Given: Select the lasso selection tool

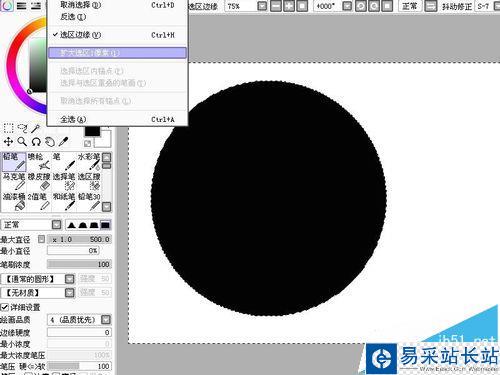Looking at the screenshot, I should pos(22,128).
